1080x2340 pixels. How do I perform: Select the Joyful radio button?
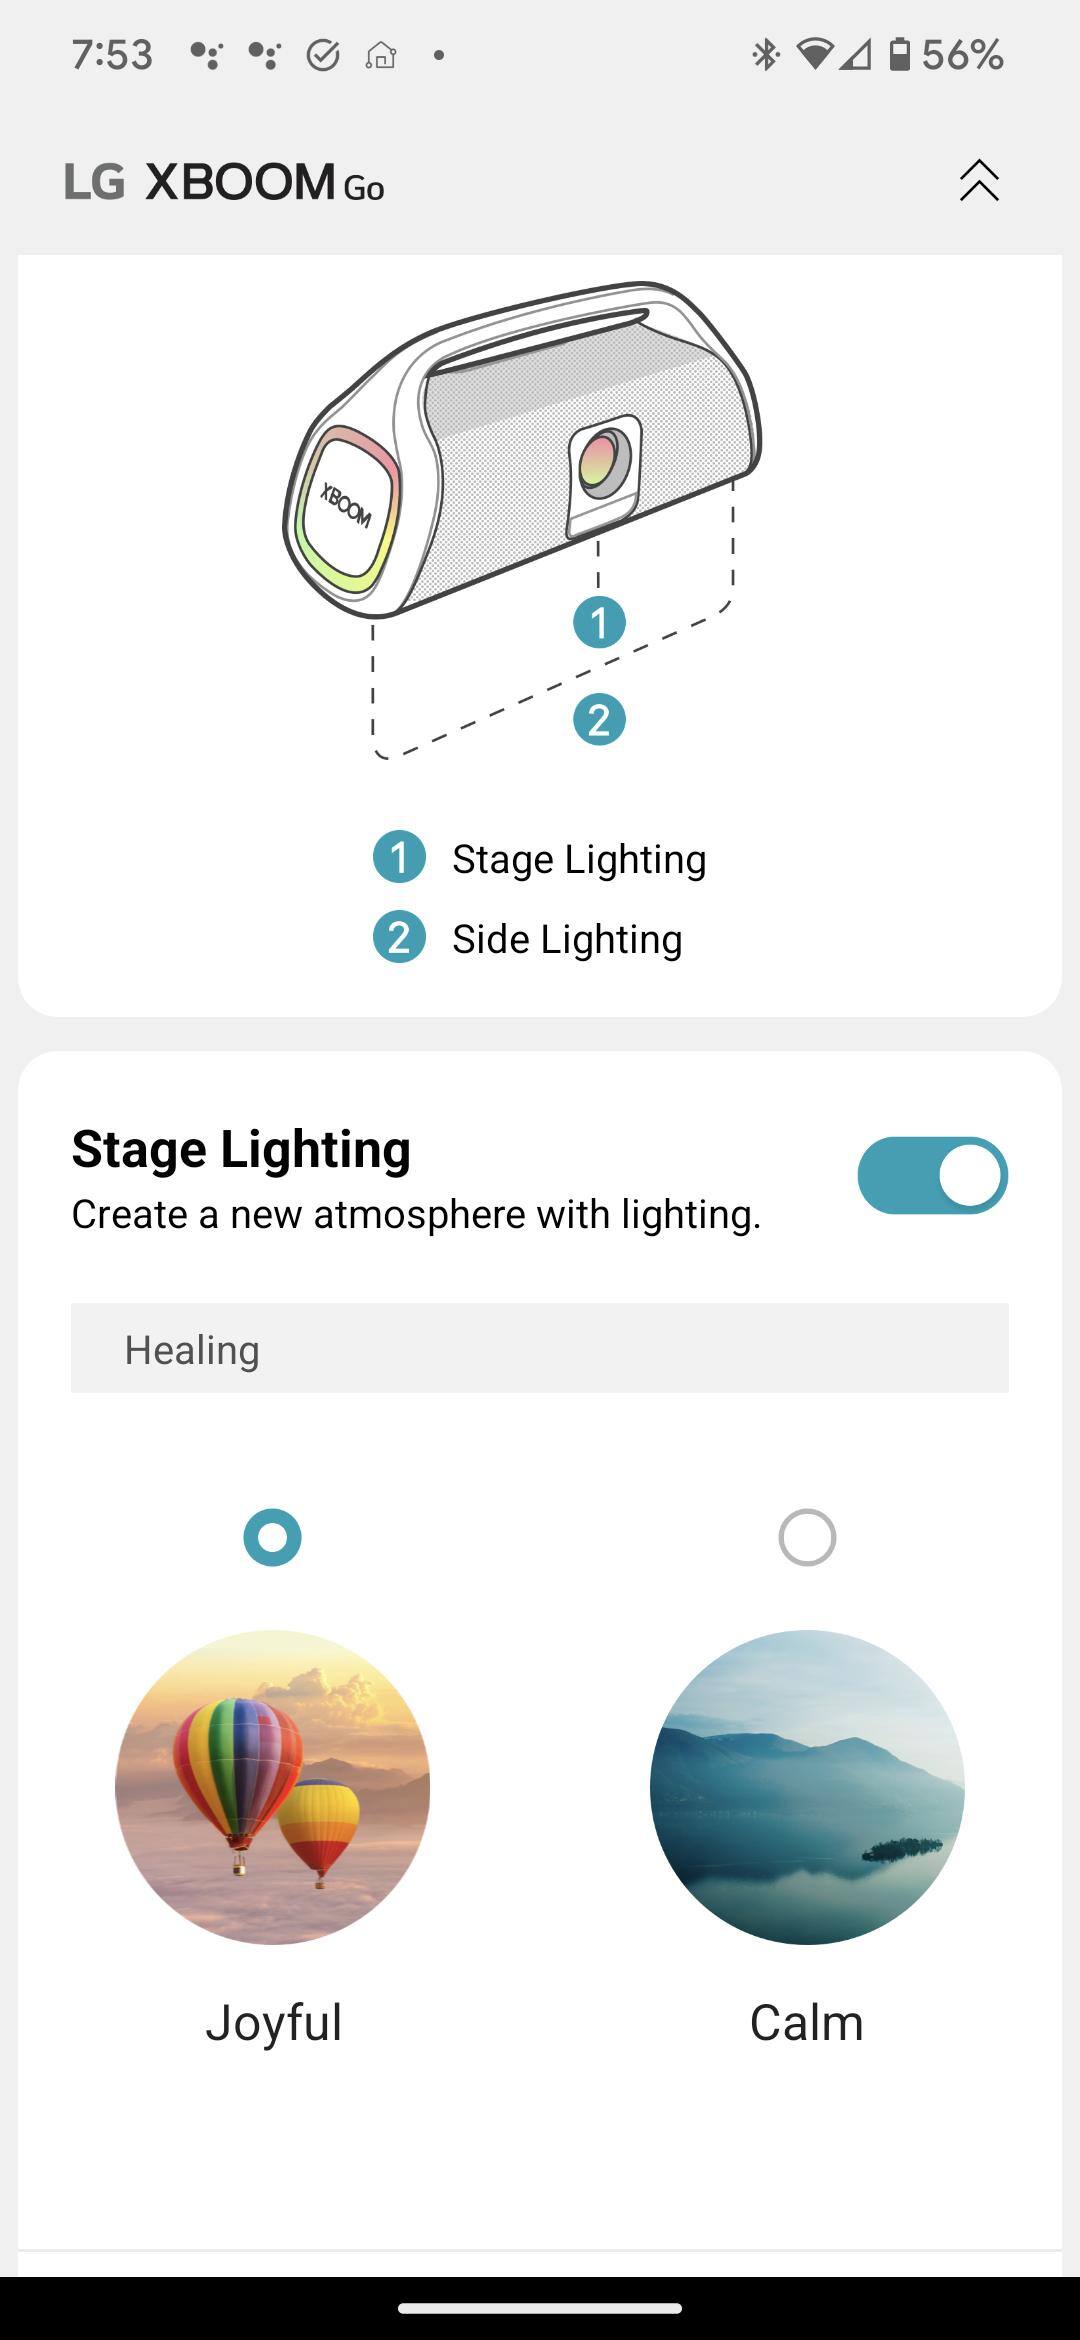(272, 1537)
